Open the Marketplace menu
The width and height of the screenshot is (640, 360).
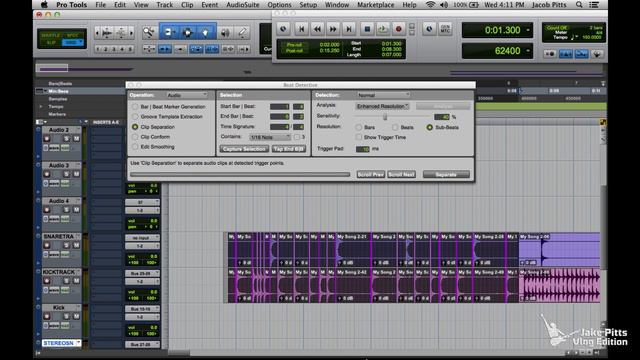tap(376, 5)
